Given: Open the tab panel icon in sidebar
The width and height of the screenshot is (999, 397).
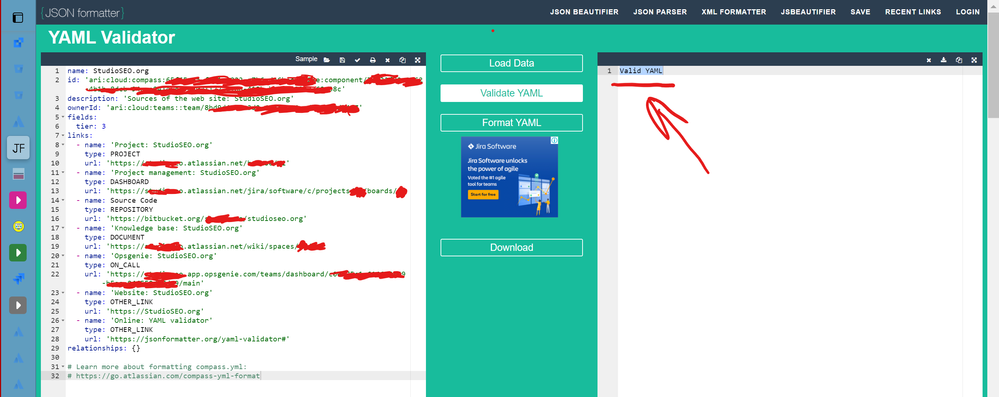Looking at the screenshot, I should point(18,18).
